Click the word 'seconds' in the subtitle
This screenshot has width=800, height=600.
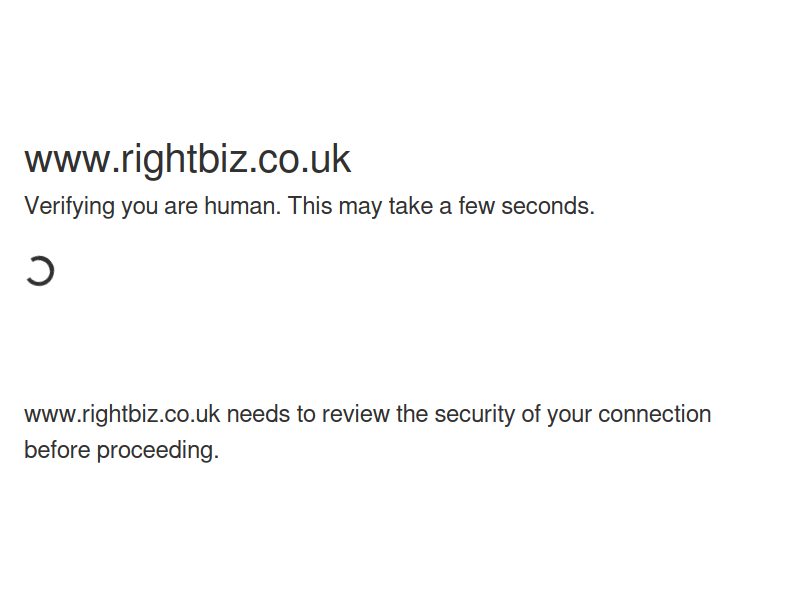547,206
